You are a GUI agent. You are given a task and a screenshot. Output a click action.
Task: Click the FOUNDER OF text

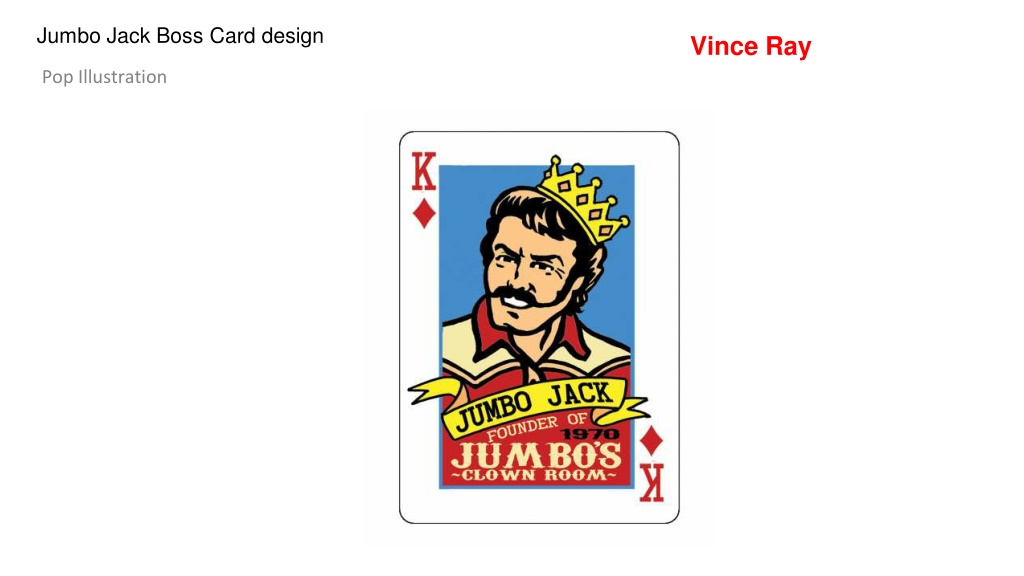click(x=537, y=425)
